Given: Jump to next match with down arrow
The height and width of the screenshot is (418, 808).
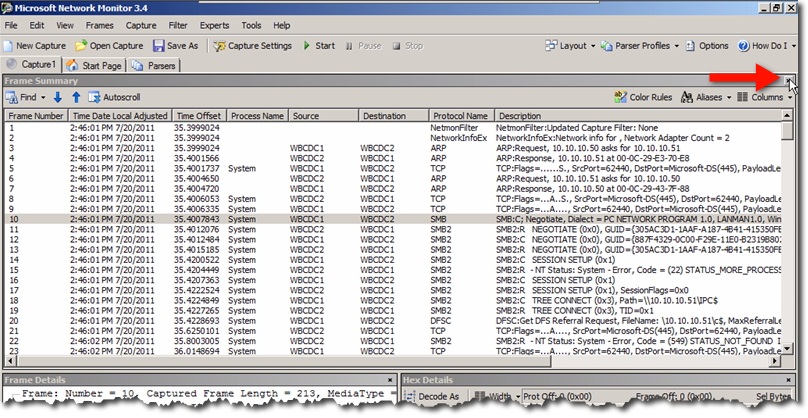Looking at the screenshot, I should [x=57, y=97].
